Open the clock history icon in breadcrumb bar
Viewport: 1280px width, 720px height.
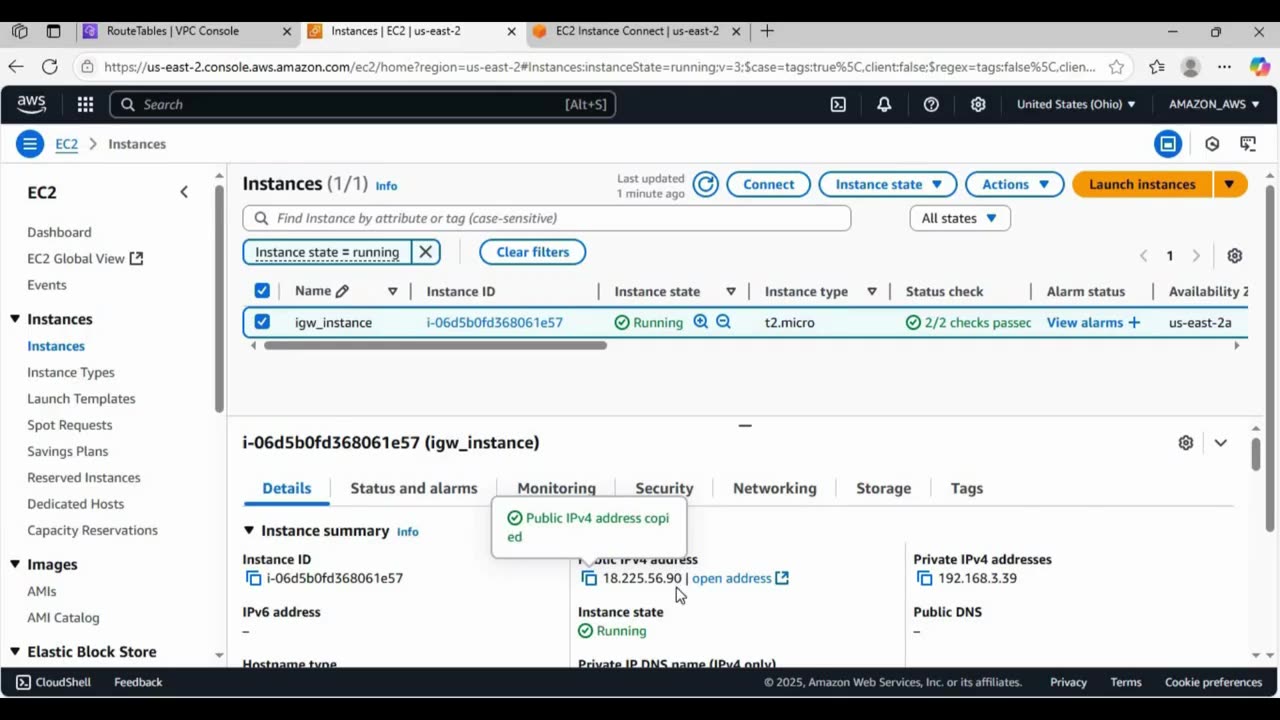point(1212,144)
